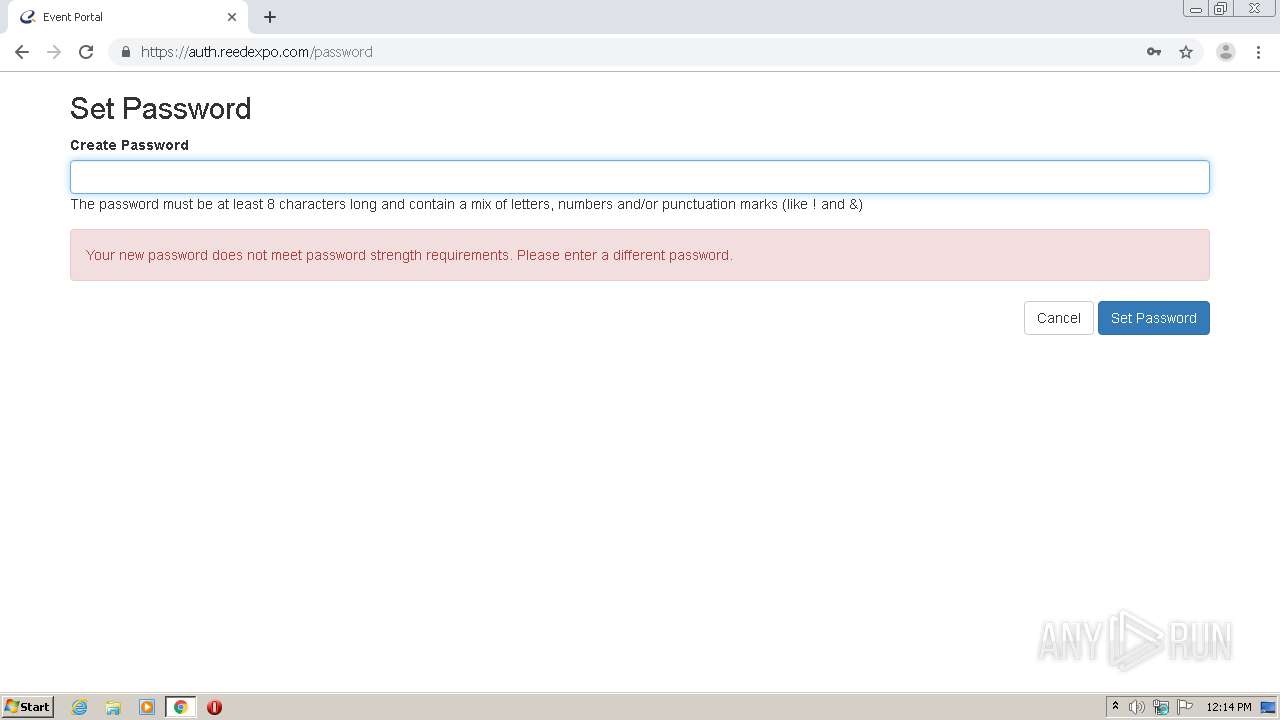Click the Create Password label

pos(129,145)
